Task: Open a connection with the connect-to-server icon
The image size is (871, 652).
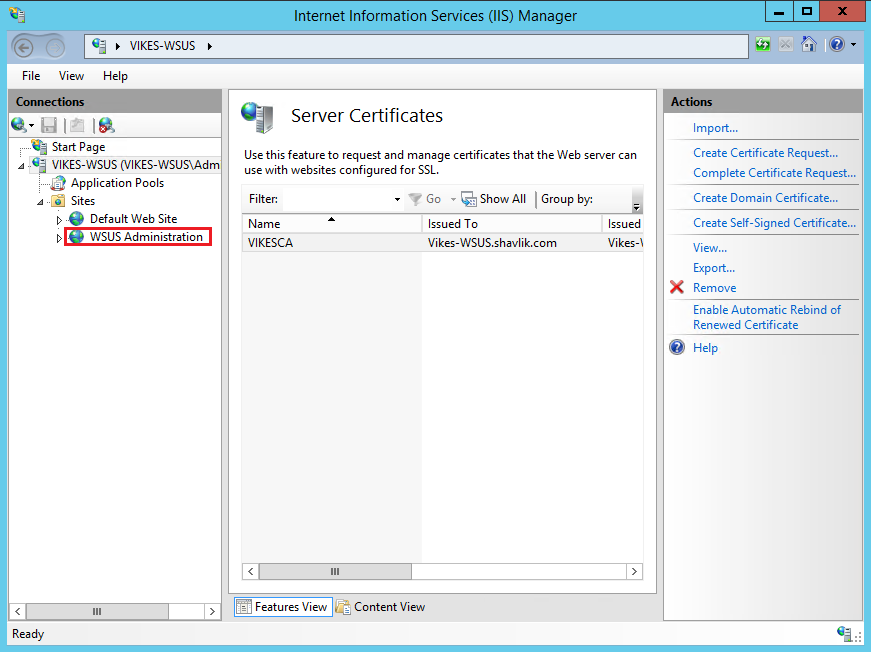Action: point(20,124)
